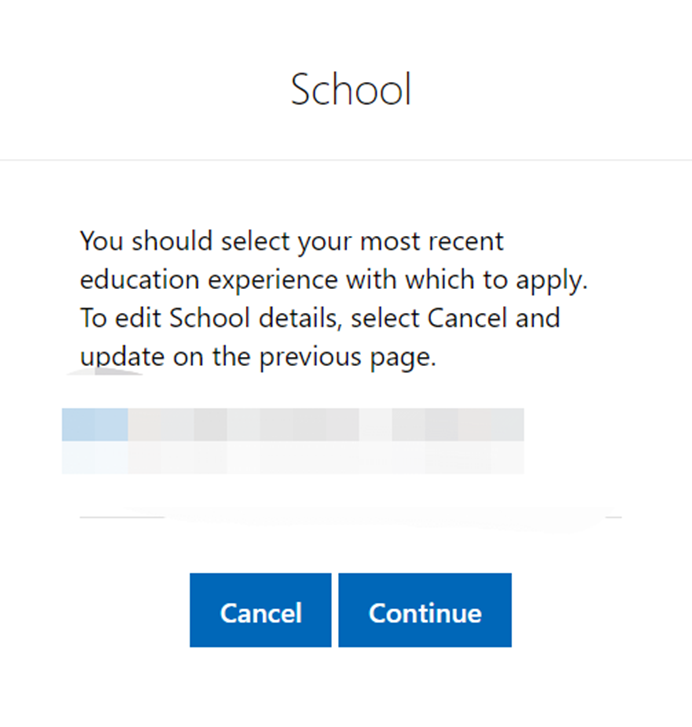
Task: Click the divider line above the buttons
Action: (350, 517)
